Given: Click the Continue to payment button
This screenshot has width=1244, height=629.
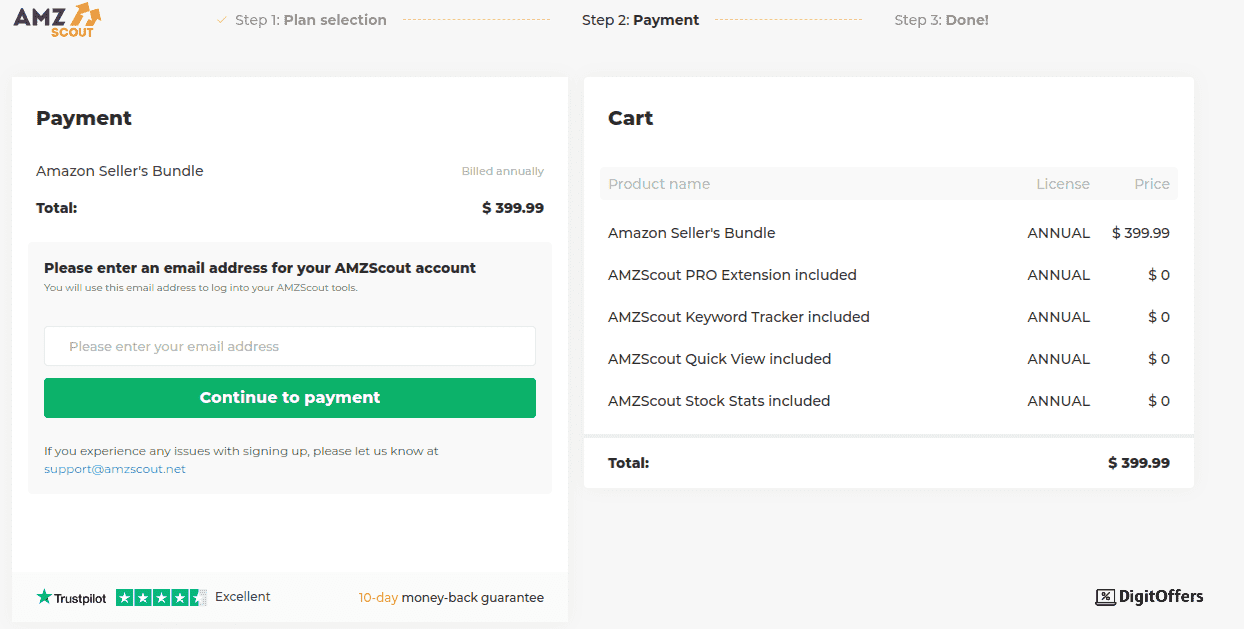Looking at the screenshot, I should (290, 398).
